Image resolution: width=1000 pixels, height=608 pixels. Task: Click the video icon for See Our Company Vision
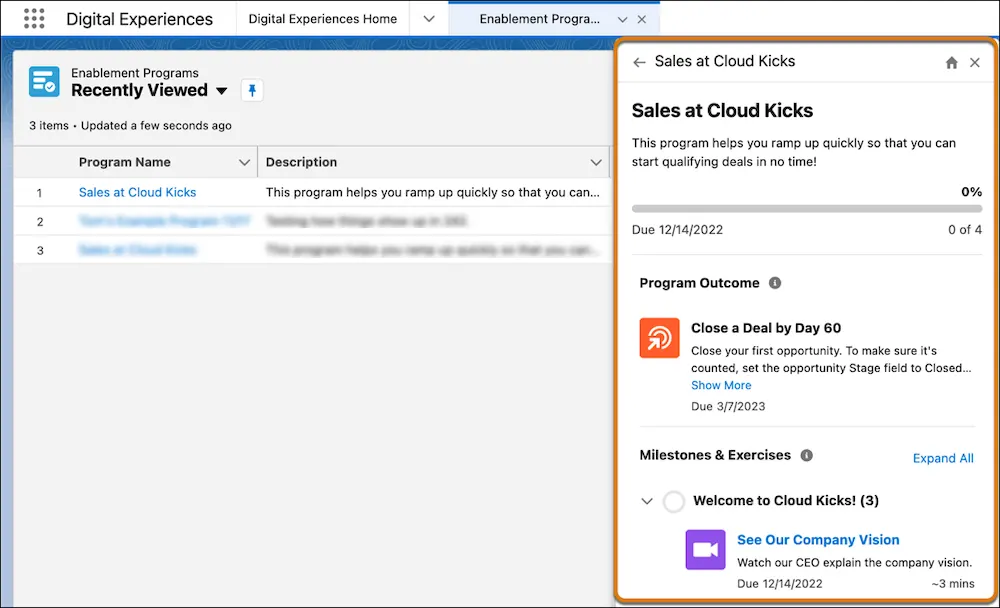pos(705,549)
